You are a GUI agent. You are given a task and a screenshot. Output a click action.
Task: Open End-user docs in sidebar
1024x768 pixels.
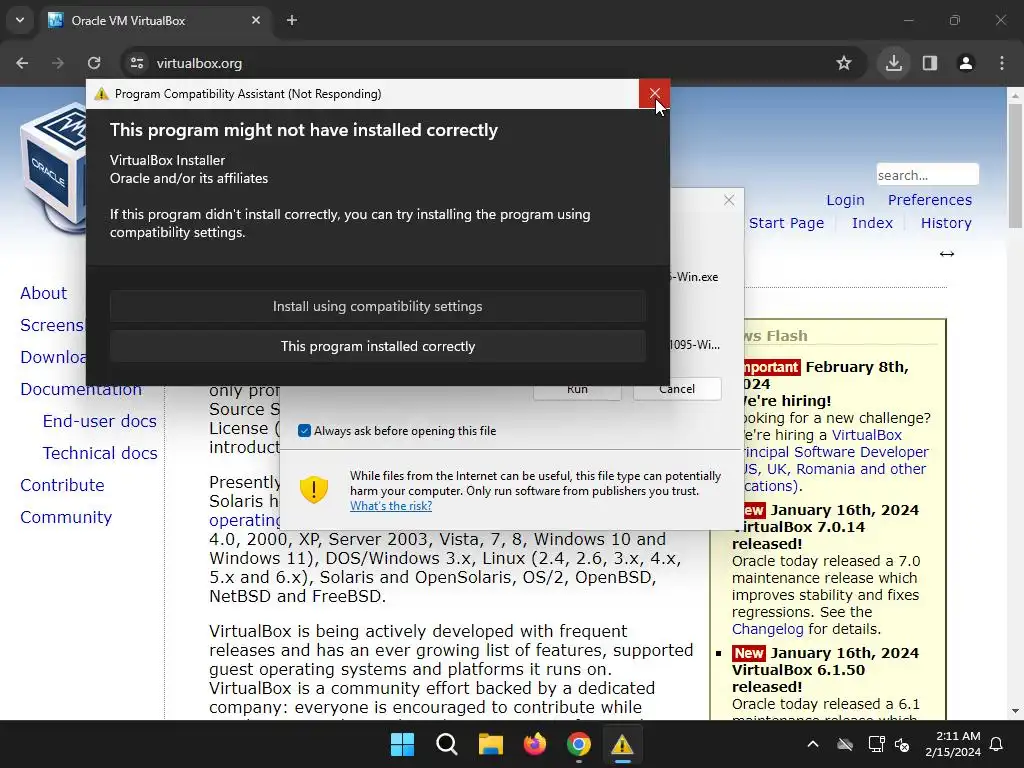pos(99,421)
